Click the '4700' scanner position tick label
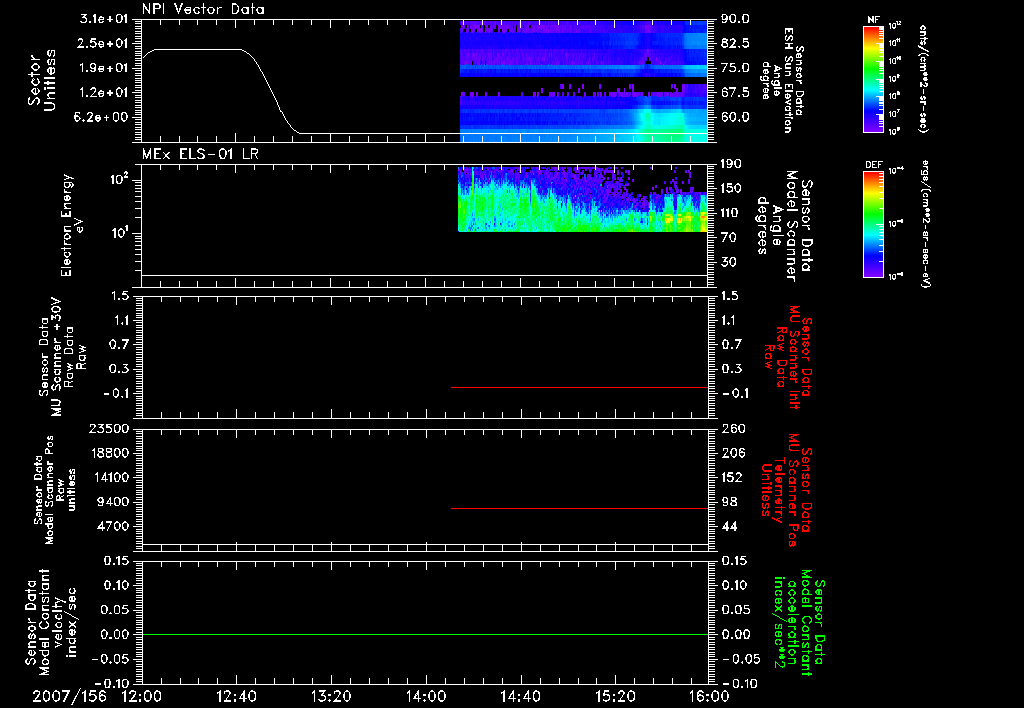Image resolution: width=1024 pixels, height=708 pixels. 113,526
